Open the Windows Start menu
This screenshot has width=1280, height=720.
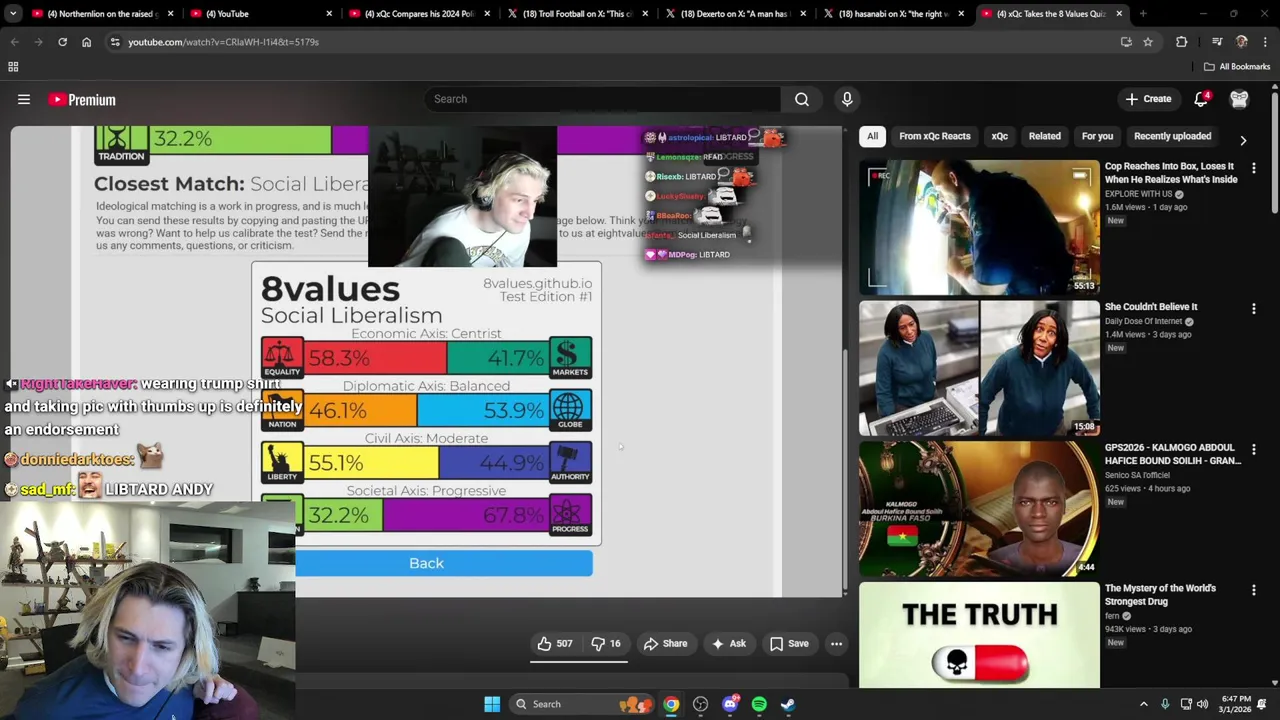(492, 704)
